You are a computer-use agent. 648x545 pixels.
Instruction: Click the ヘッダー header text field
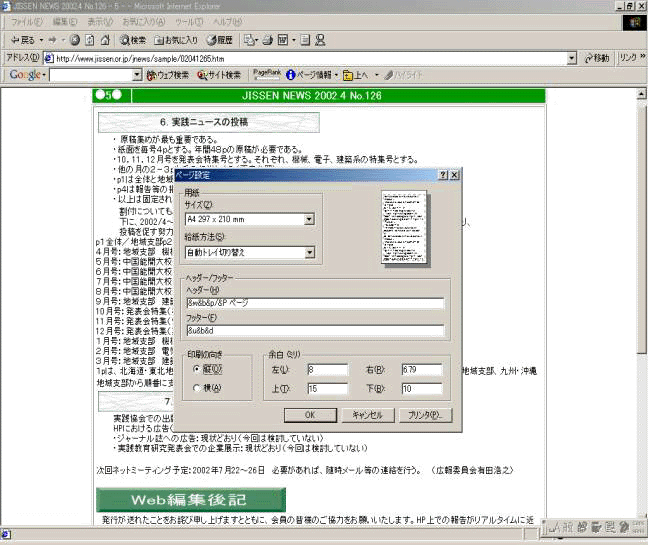click(x=315, y=302)
